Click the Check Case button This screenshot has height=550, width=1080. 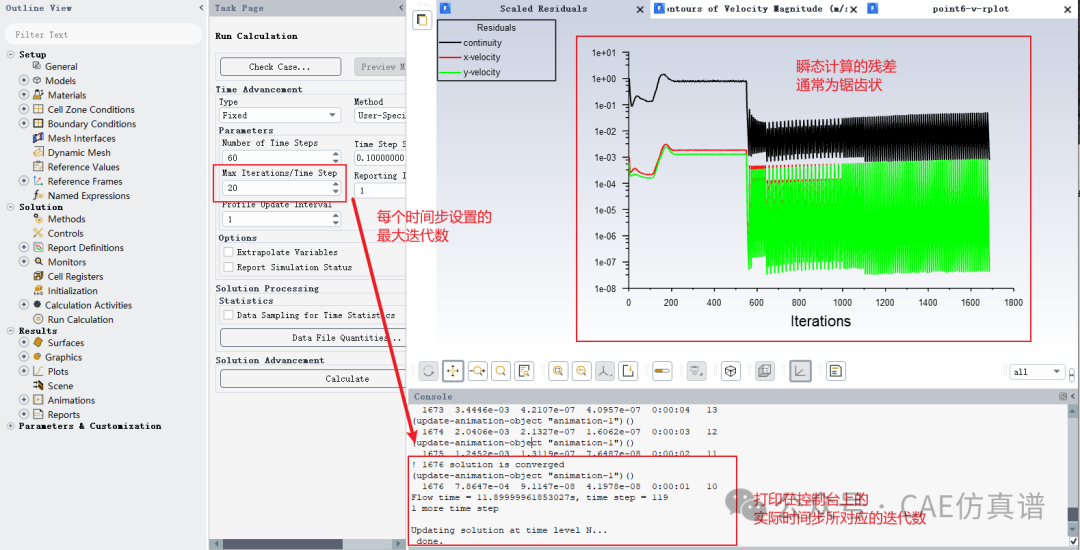[280, 67]
